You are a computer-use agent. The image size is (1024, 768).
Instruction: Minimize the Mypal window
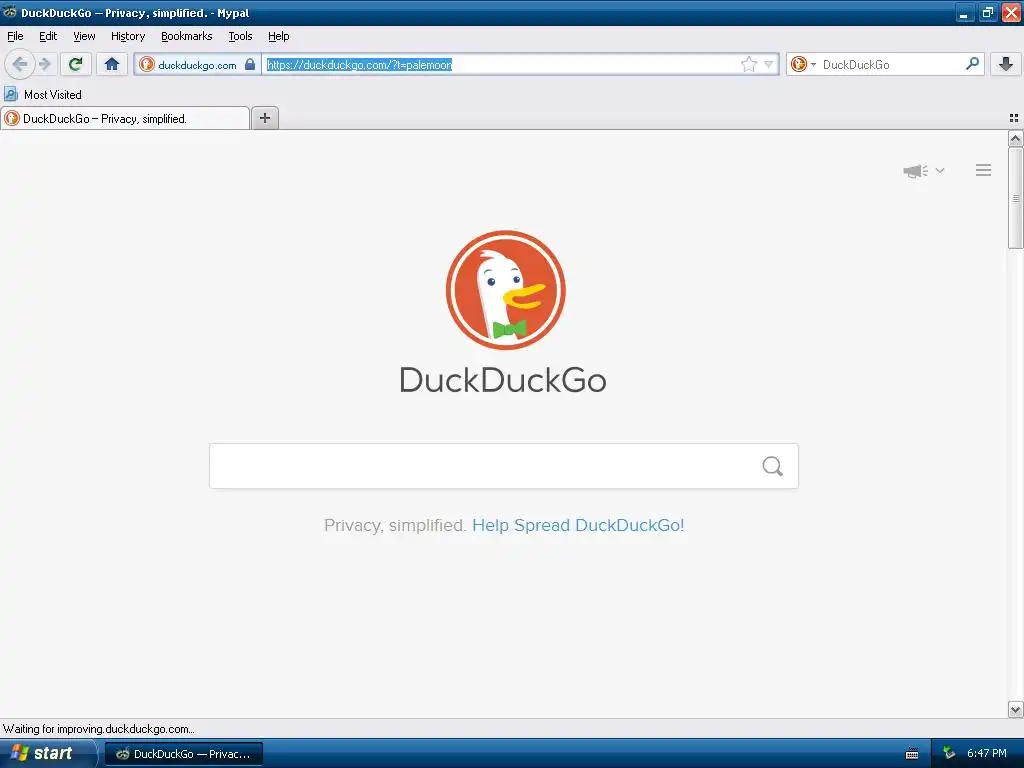point(964,12)
